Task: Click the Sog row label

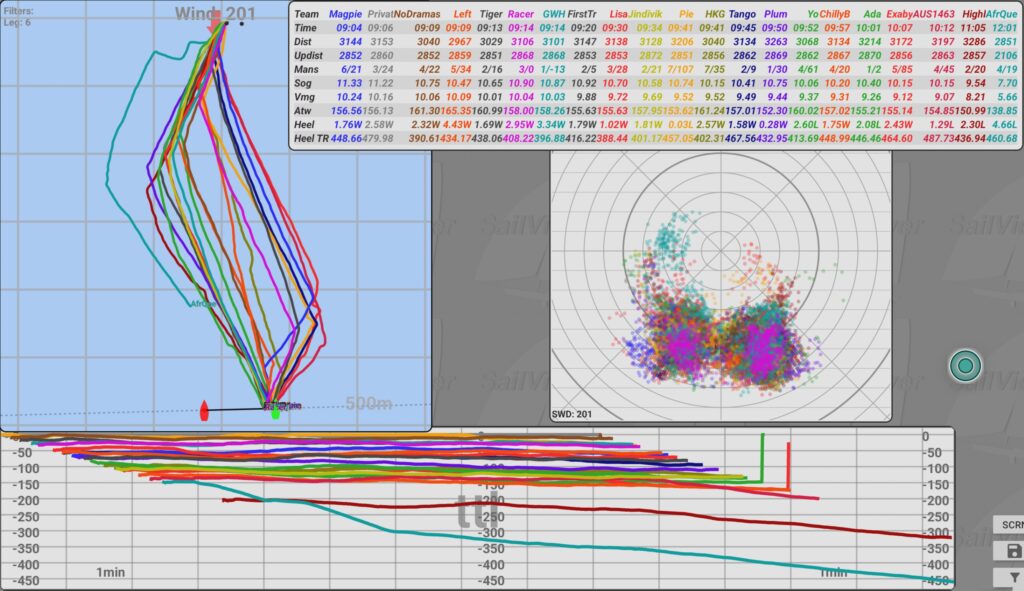Action: coord(304,83)
